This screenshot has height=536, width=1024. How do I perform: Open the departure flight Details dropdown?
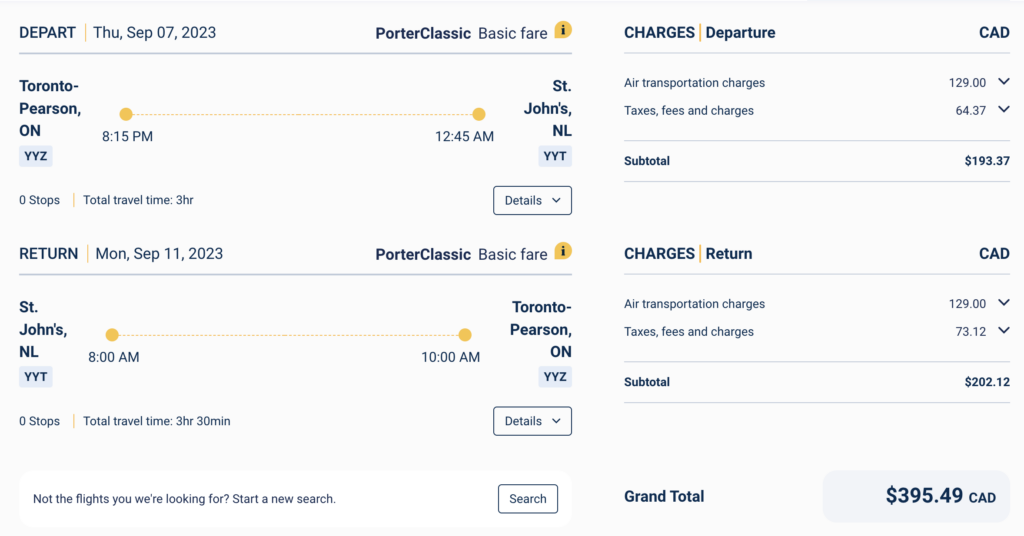coord(532,200)
